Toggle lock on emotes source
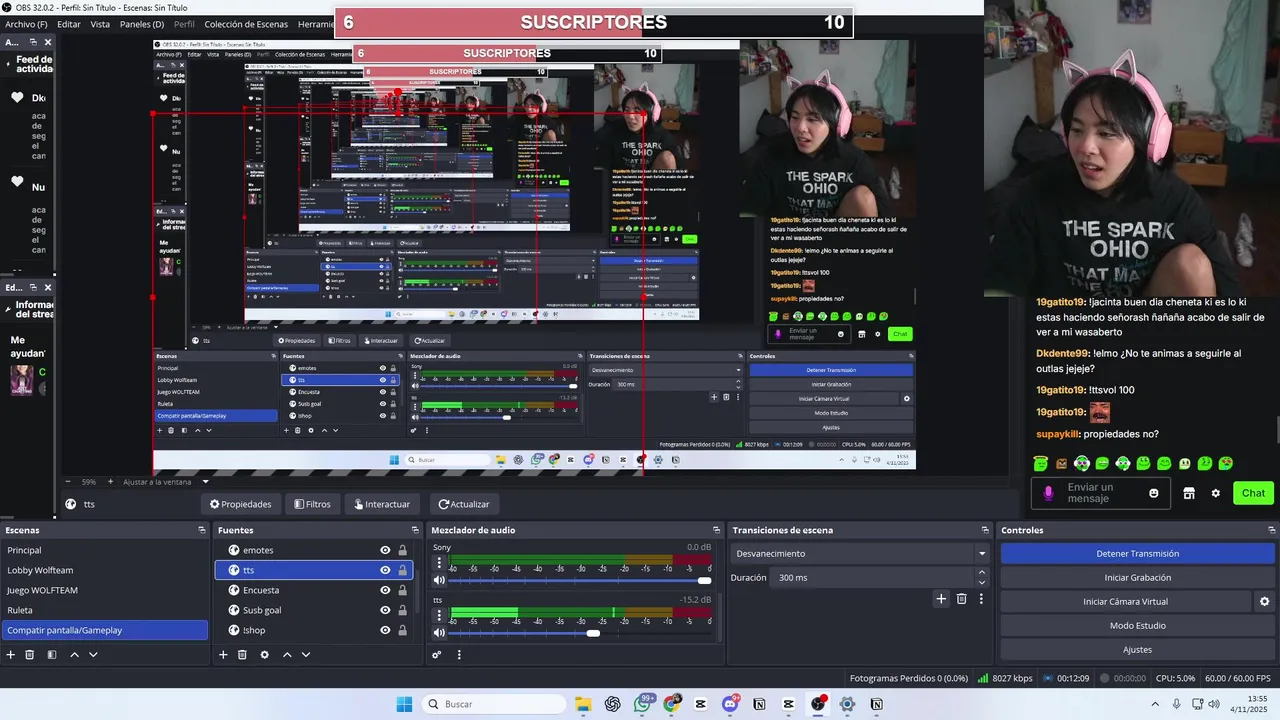 pos(403,550)
